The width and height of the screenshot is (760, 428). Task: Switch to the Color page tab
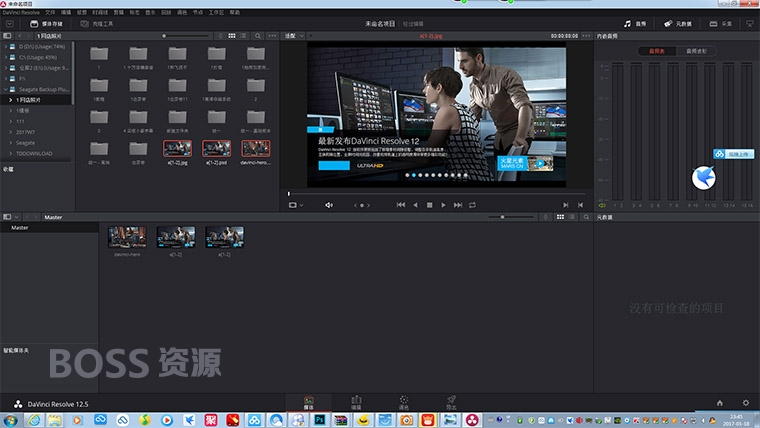404,403
